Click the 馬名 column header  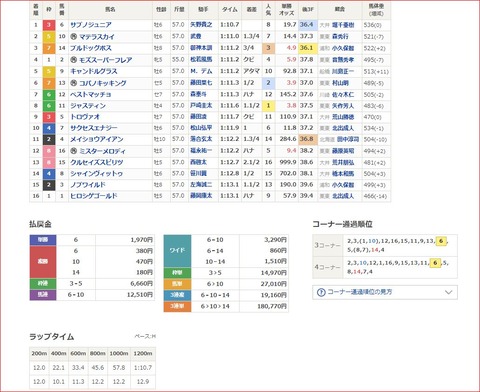click(110, 10)
